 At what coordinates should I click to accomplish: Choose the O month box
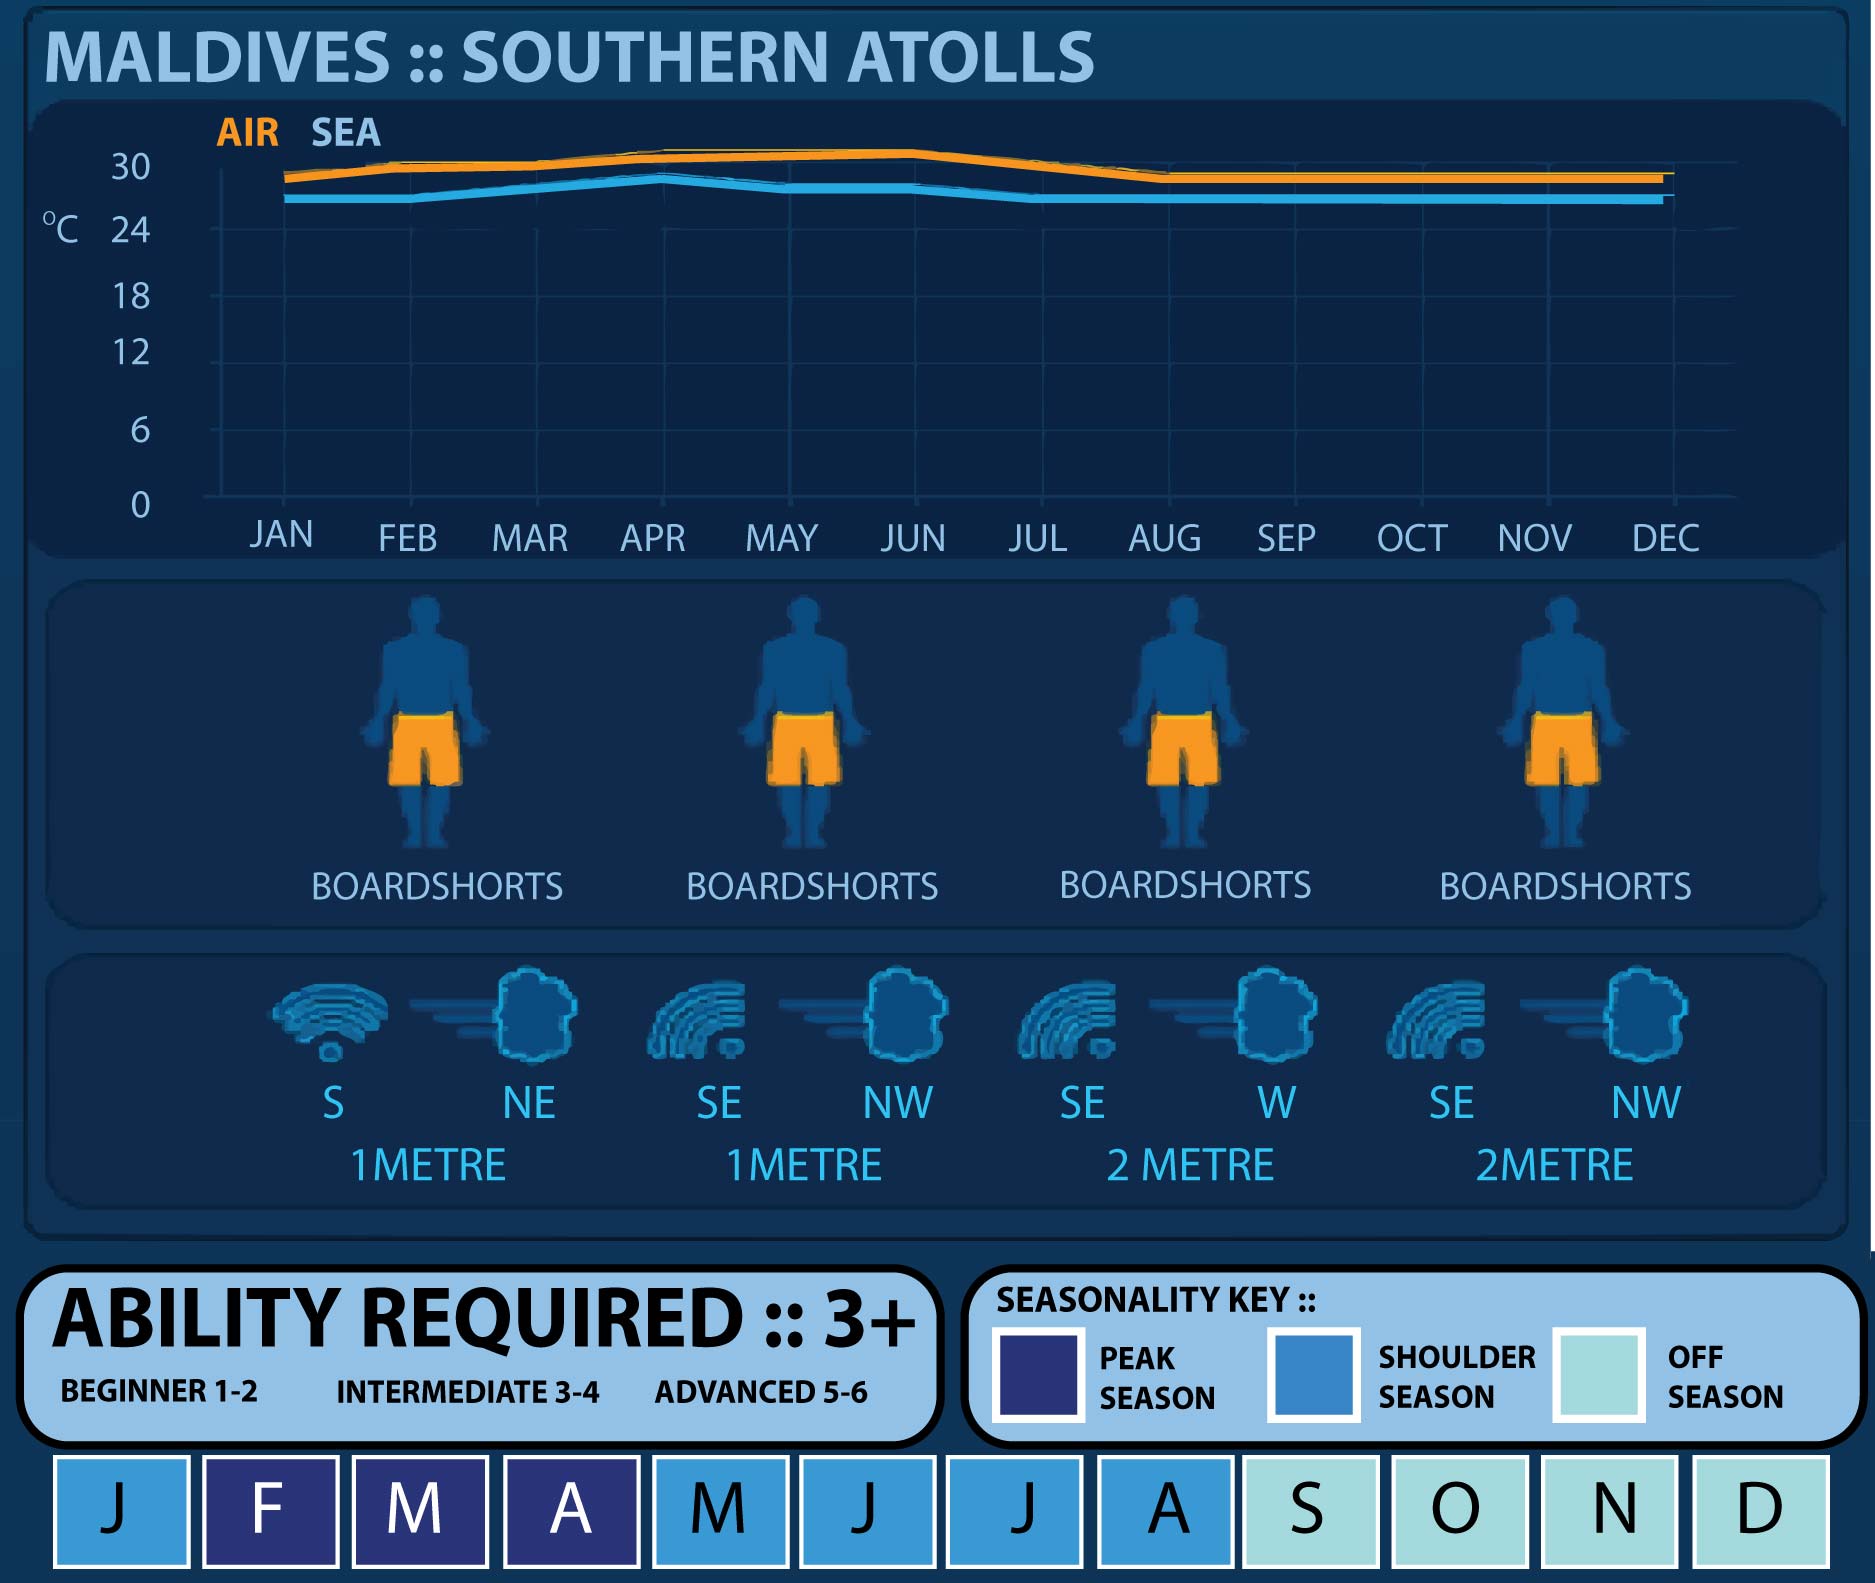click(1459, 1510)
